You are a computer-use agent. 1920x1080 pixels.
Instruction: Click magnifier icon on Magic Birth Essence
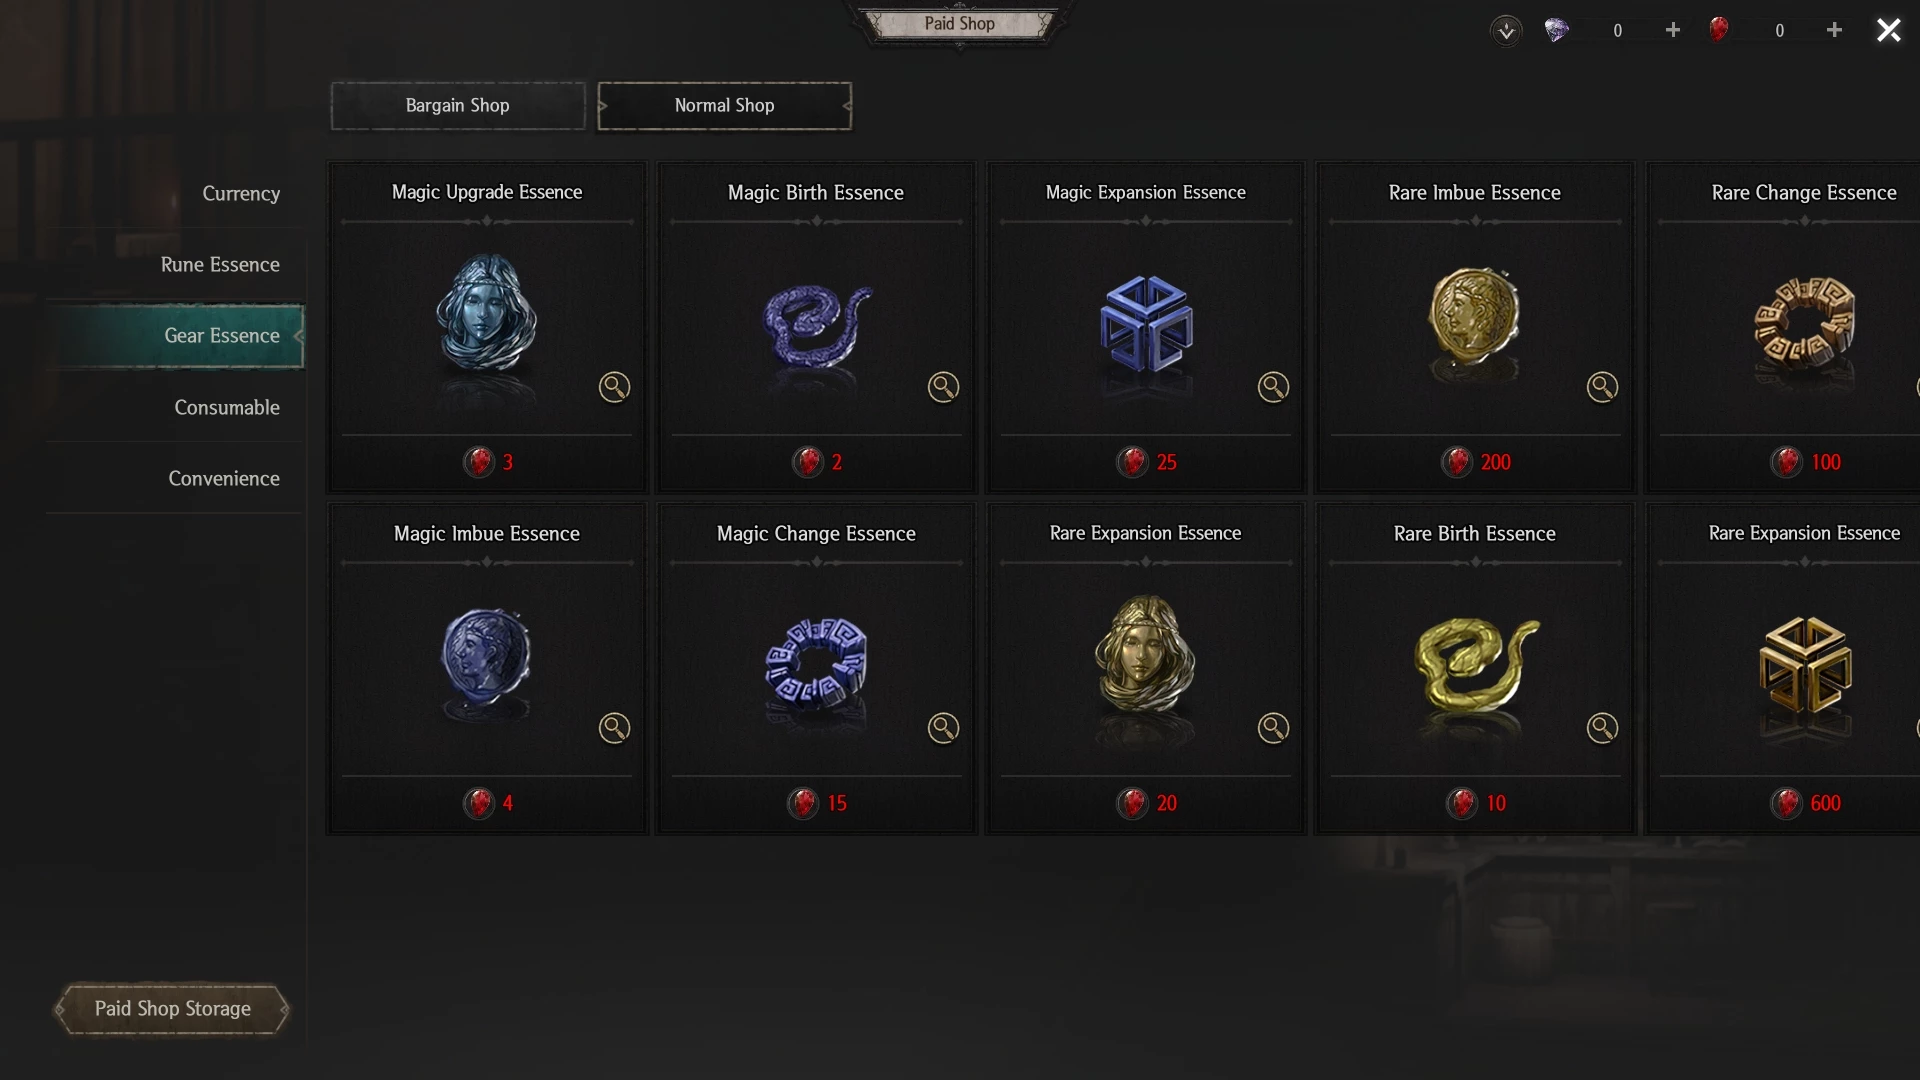click(943, 387)
